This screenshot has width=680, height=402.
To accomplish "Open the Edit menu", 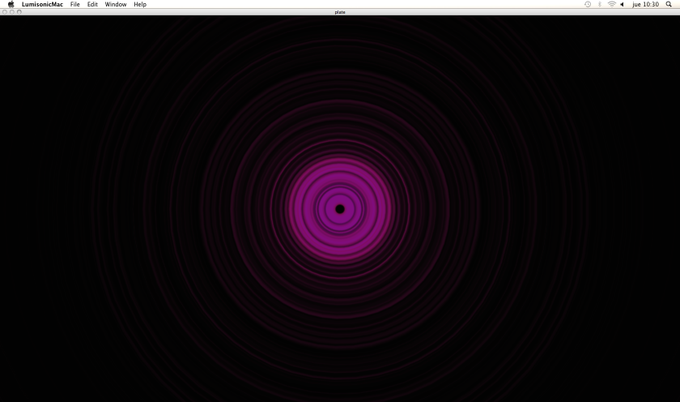I will click(92, 4).
